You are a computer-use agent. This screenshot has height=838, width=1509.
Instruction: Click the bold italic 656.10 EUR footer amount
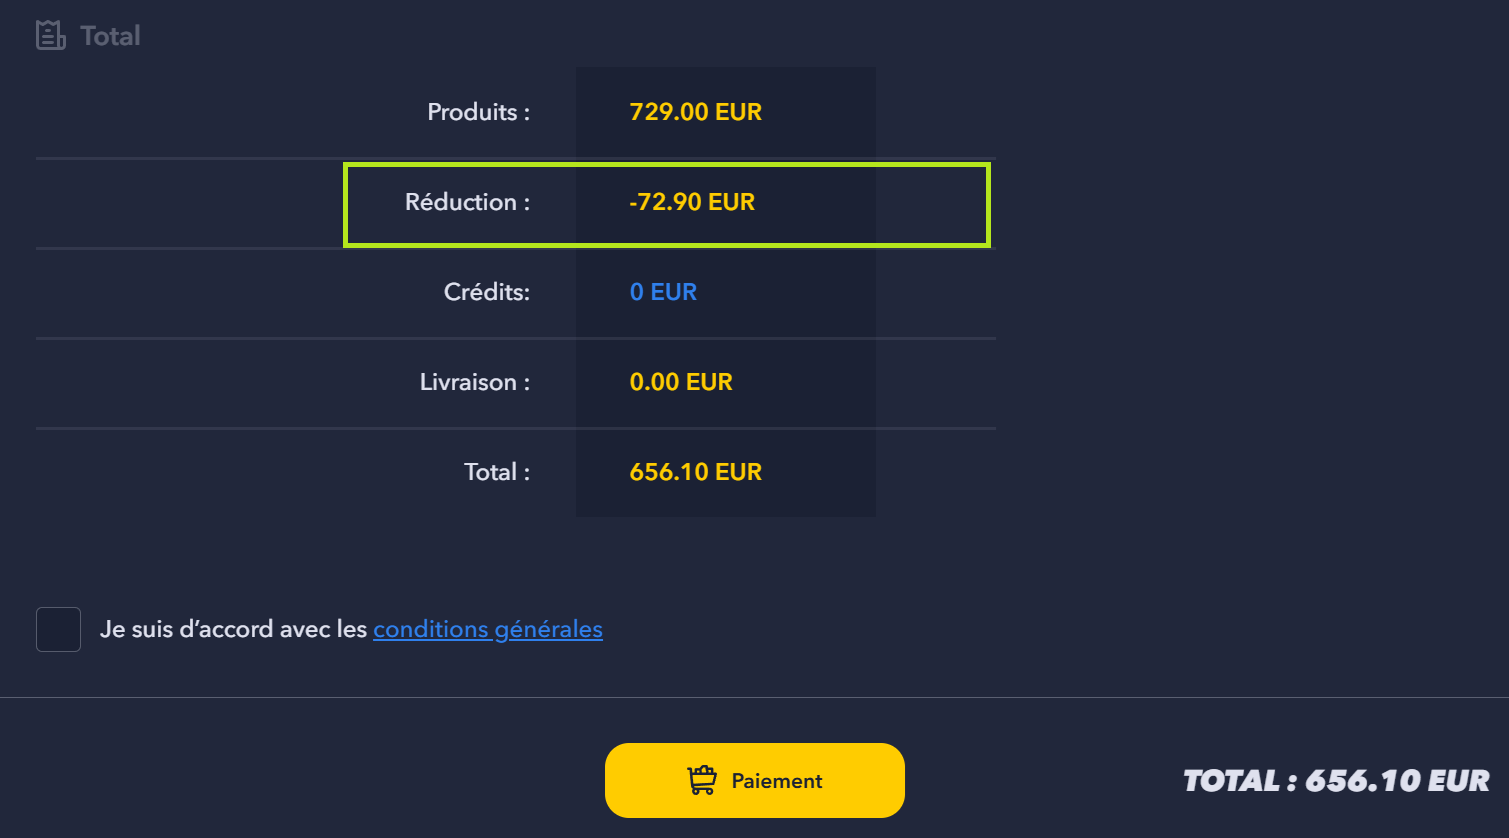click(x=1397, y=781)
